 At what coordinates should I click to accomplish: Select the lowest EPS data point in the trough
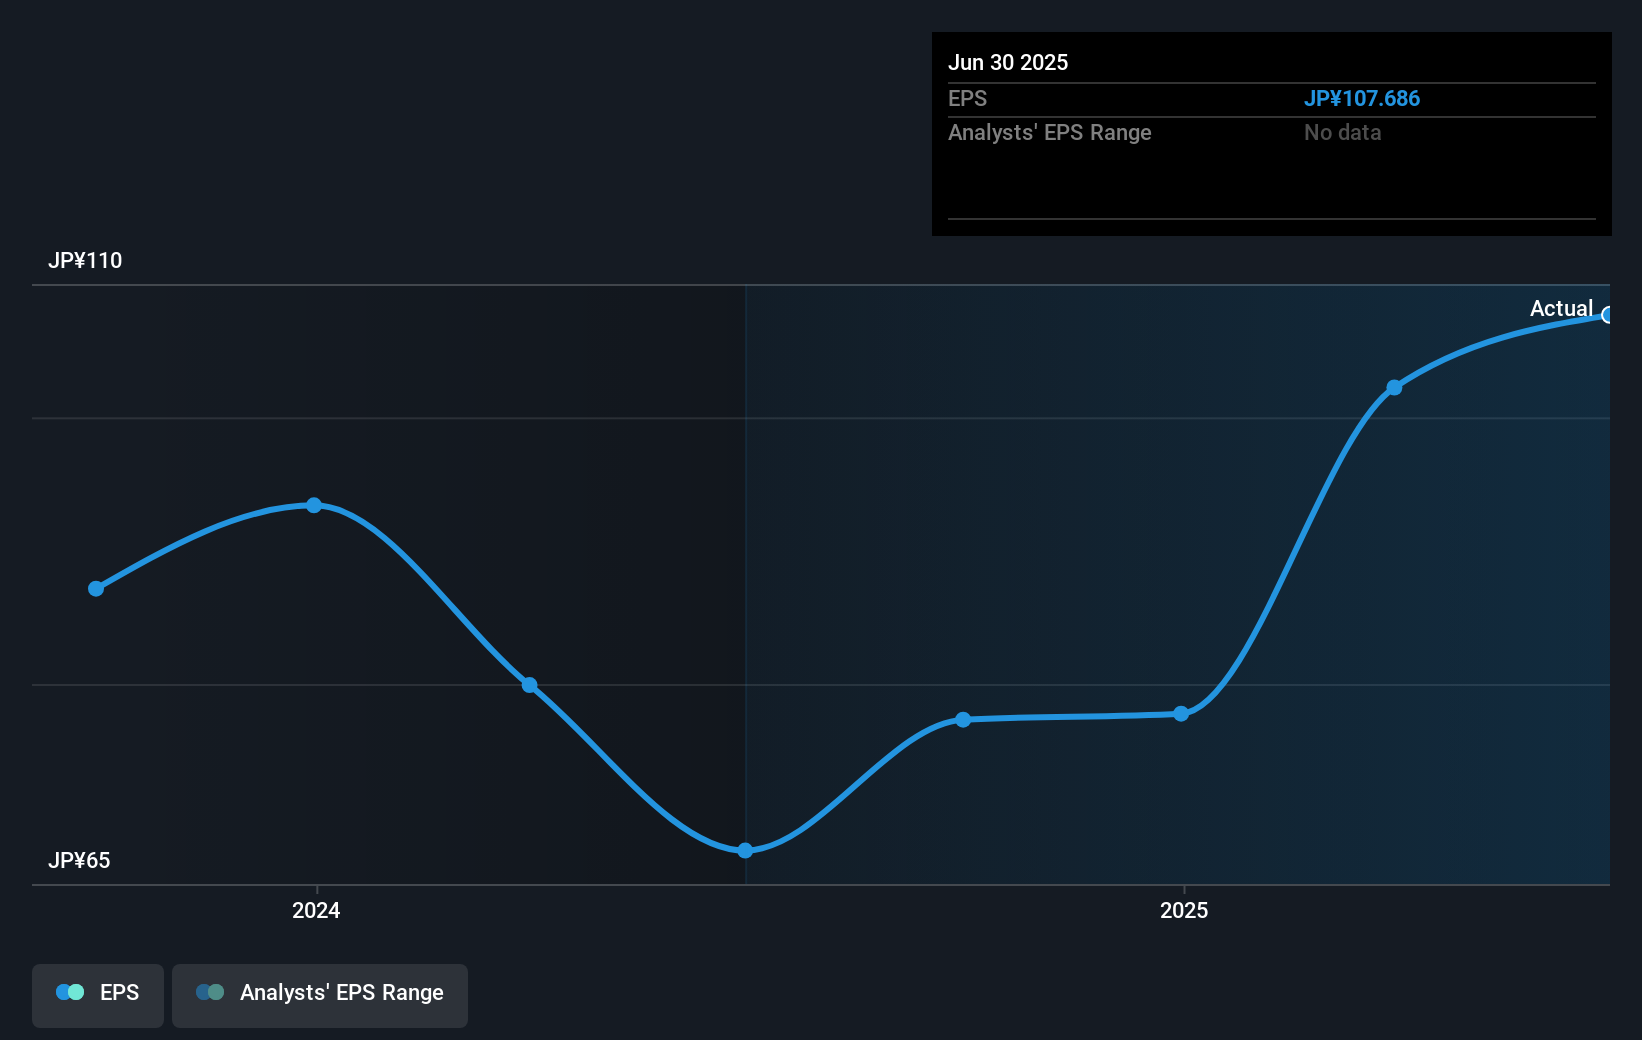(745, 850)
